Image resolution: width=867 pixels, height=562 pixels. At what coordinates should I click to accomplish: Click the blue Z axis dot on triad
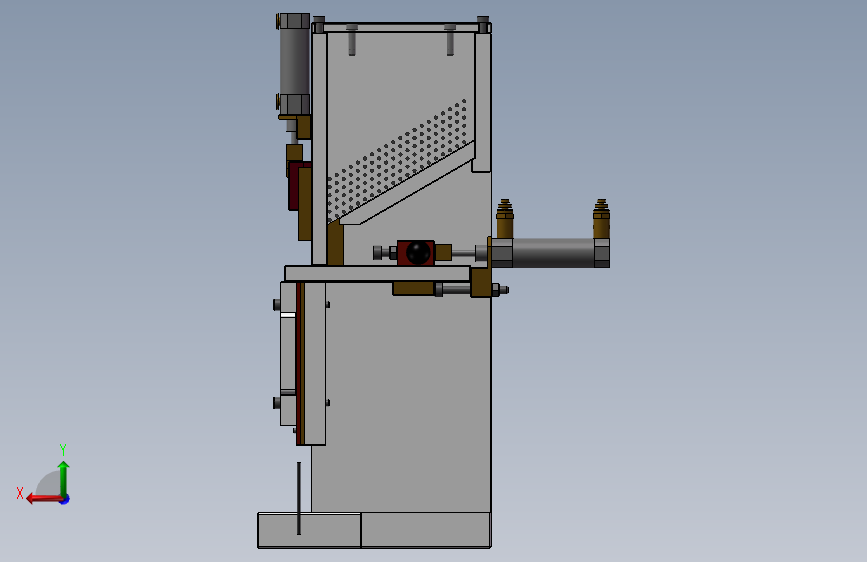65,499
